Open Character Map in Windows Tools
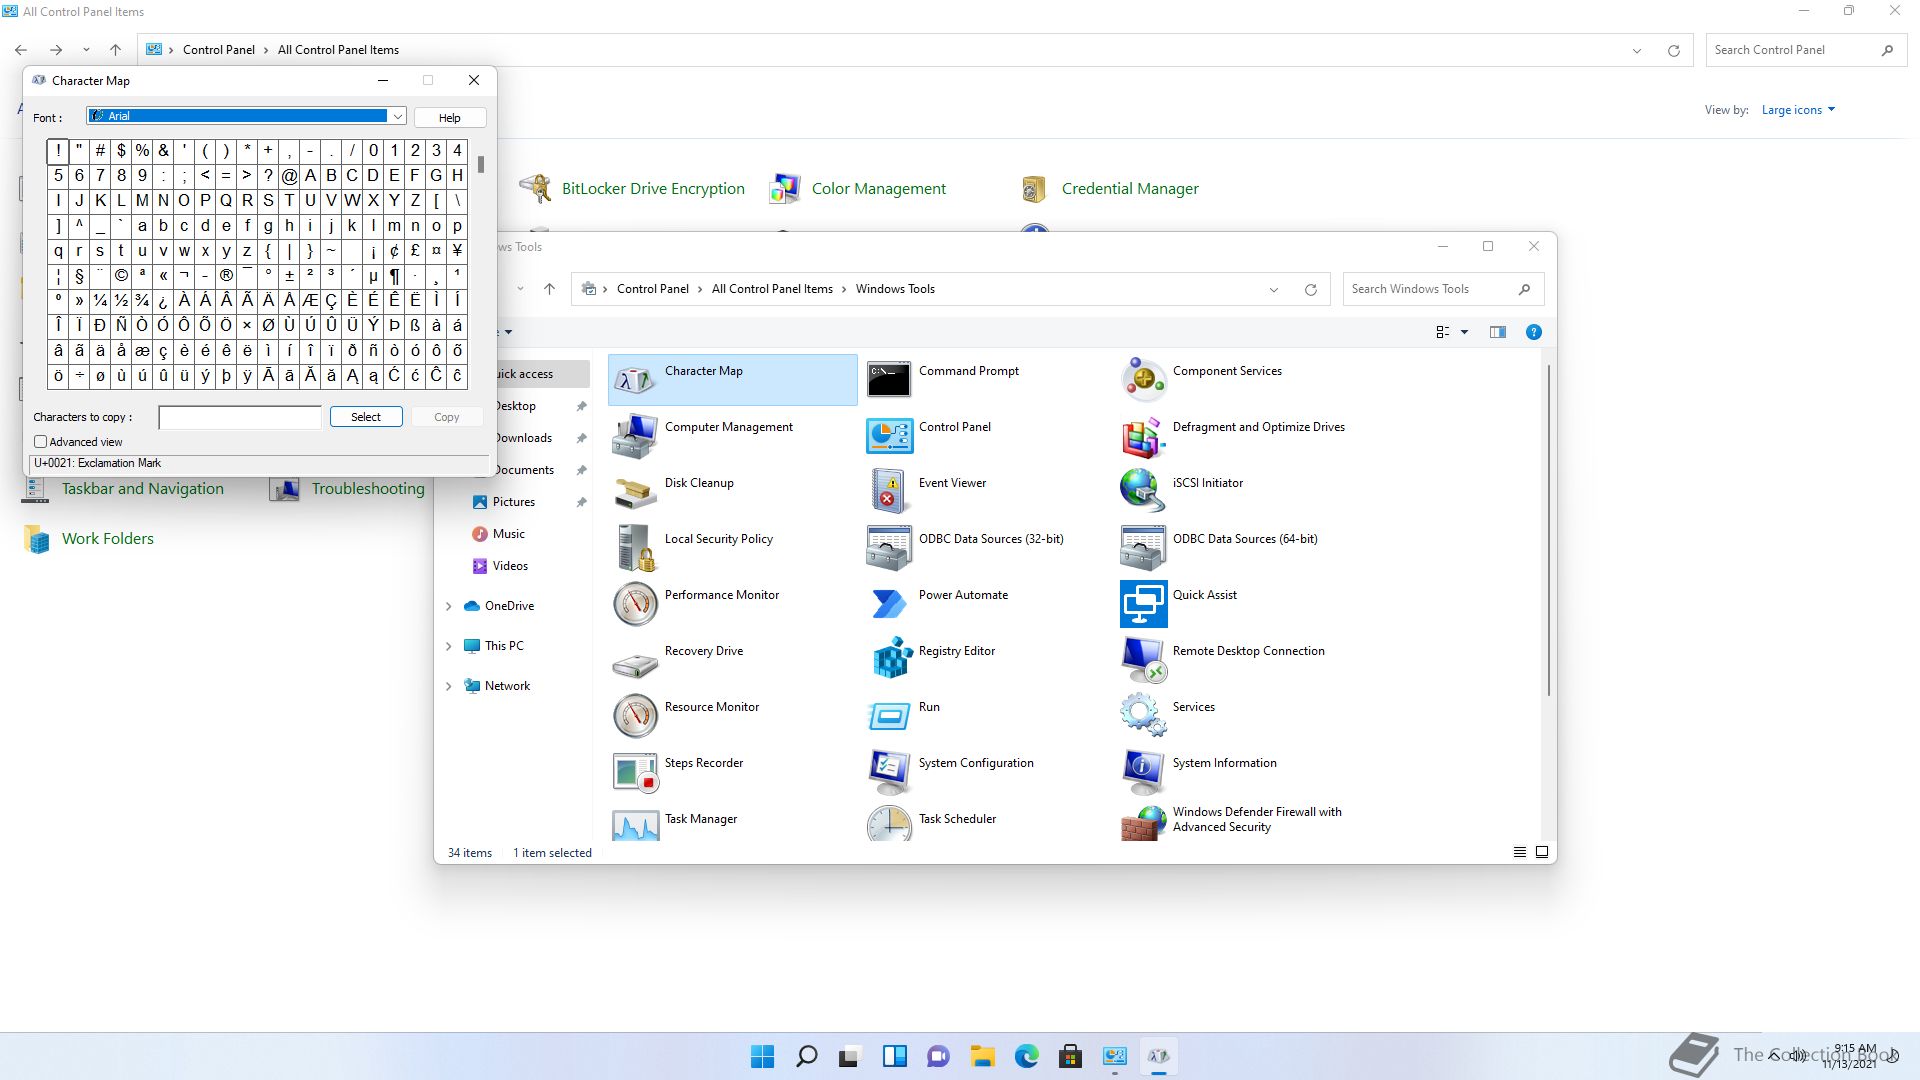The image size is (1920, 1080). click(x=732, y=379)
